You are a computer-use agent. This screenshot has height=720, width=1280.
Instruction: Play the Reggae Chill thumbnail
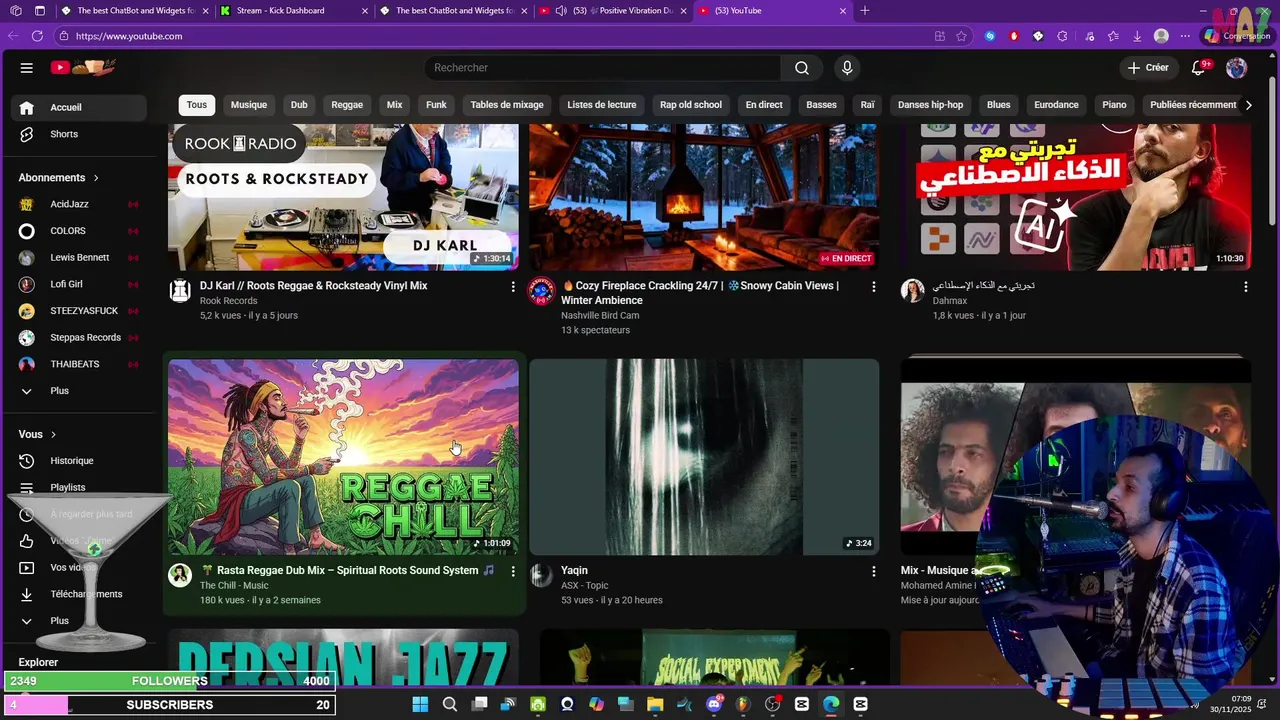[343, 457]
